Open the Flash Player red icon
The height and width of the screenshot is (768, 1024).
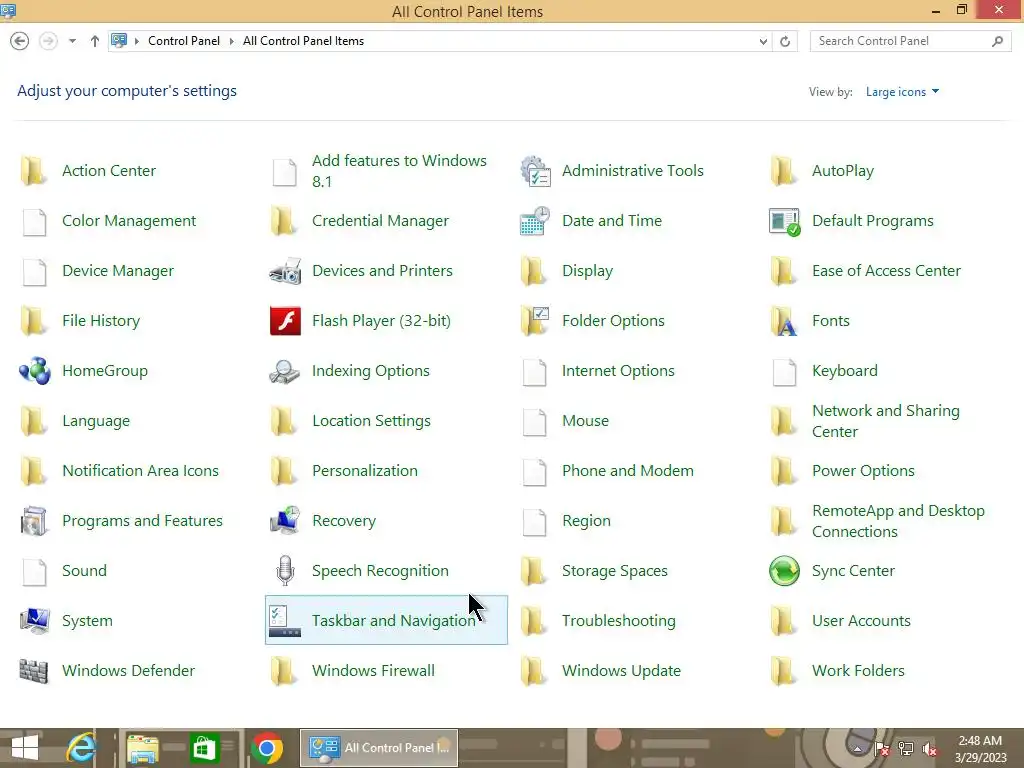click(285, 321)
